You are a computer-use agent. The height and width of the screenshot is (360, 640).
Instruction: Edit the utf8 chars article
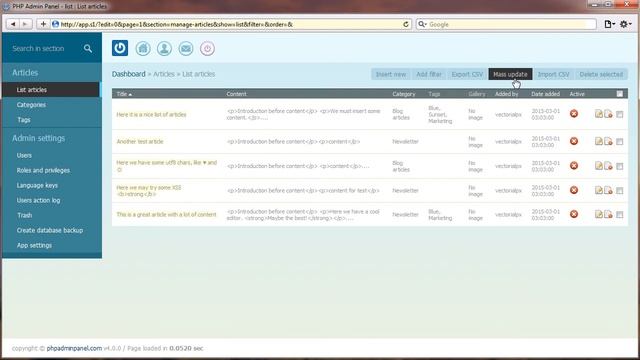(x=598, y=166)
